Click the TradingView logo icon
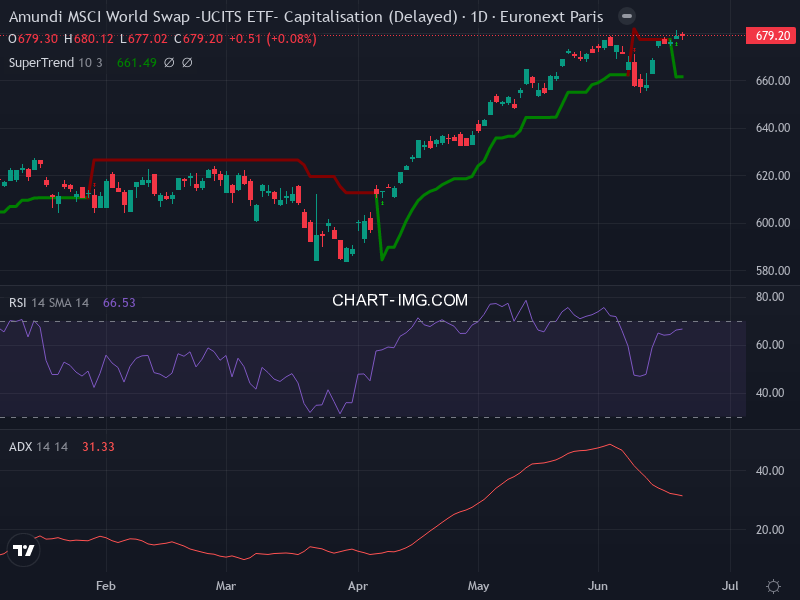 (x=23, y=550)
